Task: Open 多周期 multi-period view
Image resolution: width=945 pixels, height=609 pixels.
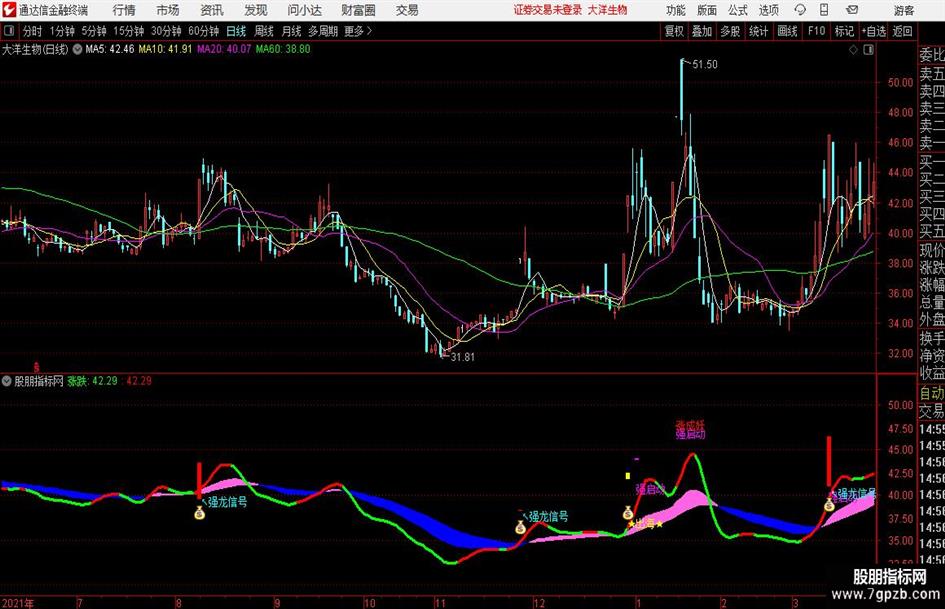Action: pos(323,31)
